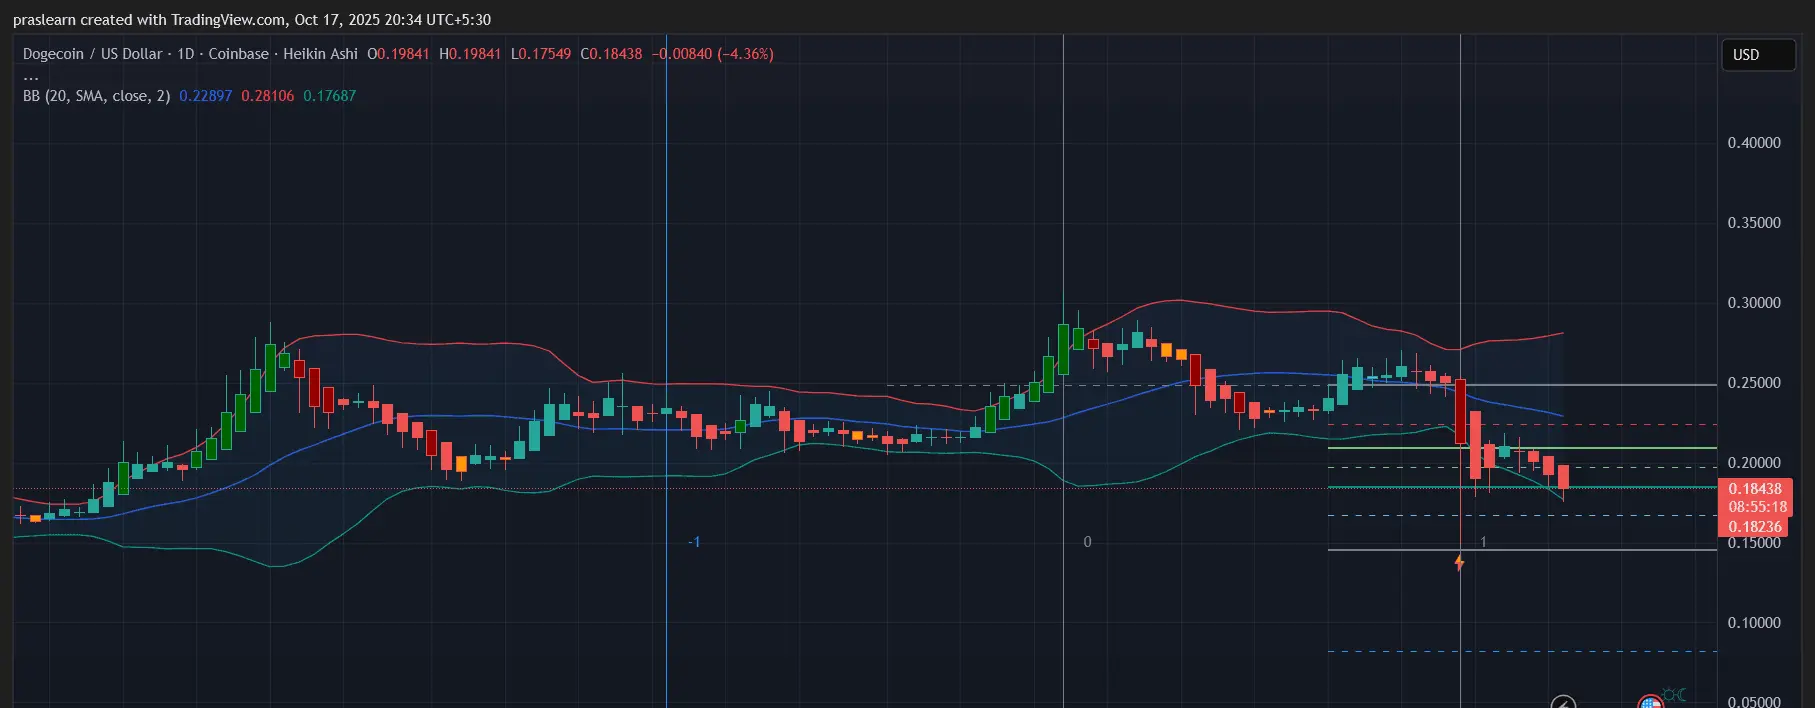Click the TradingView.com credit in the header

click(x=229, y=20)
